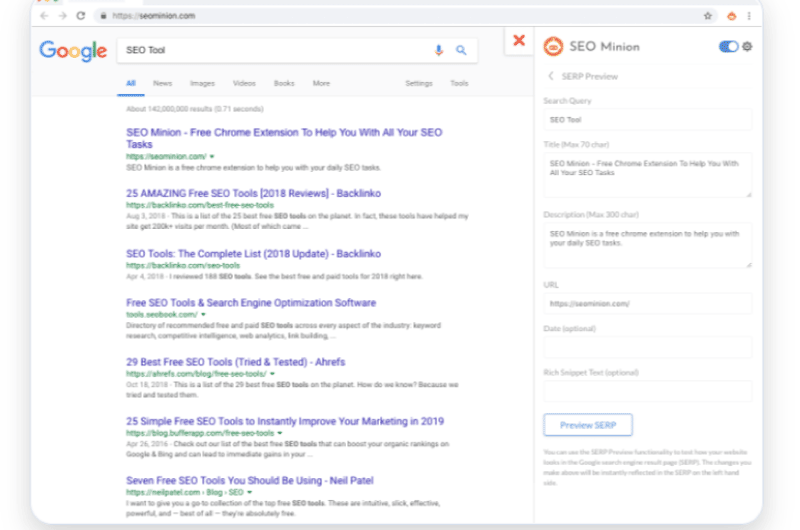Click the Search Query field in SEO Minion
This screenshot has height=530, width=800.
[x=647, y=120]
